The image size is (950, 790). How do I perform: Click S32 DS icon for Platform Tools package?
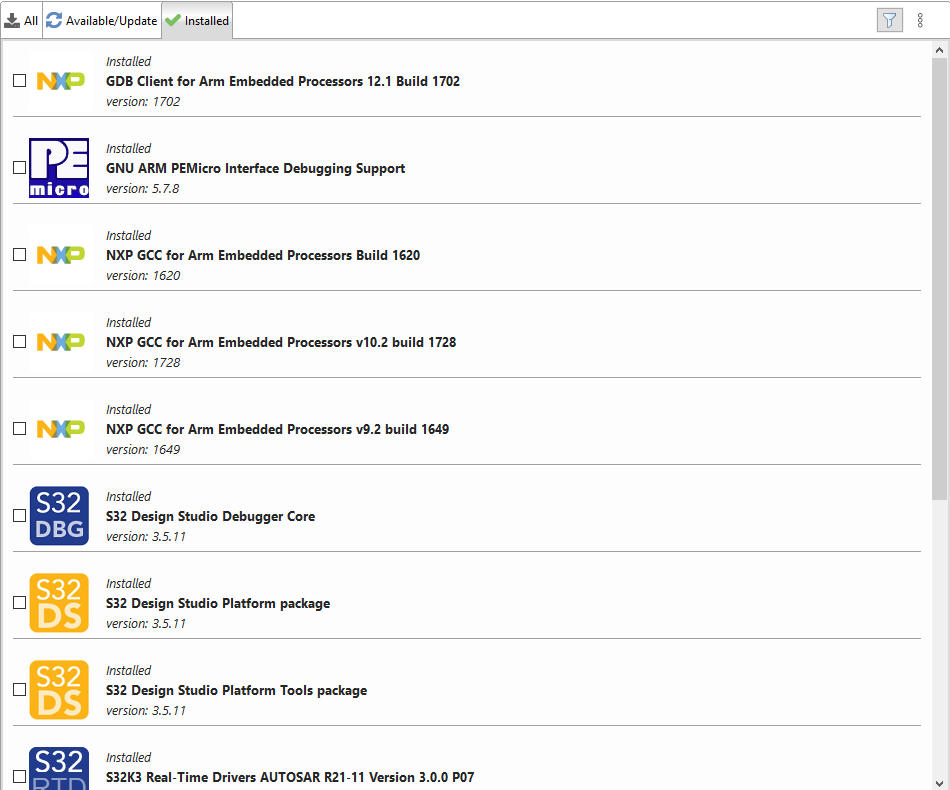[x=59, y=689]
